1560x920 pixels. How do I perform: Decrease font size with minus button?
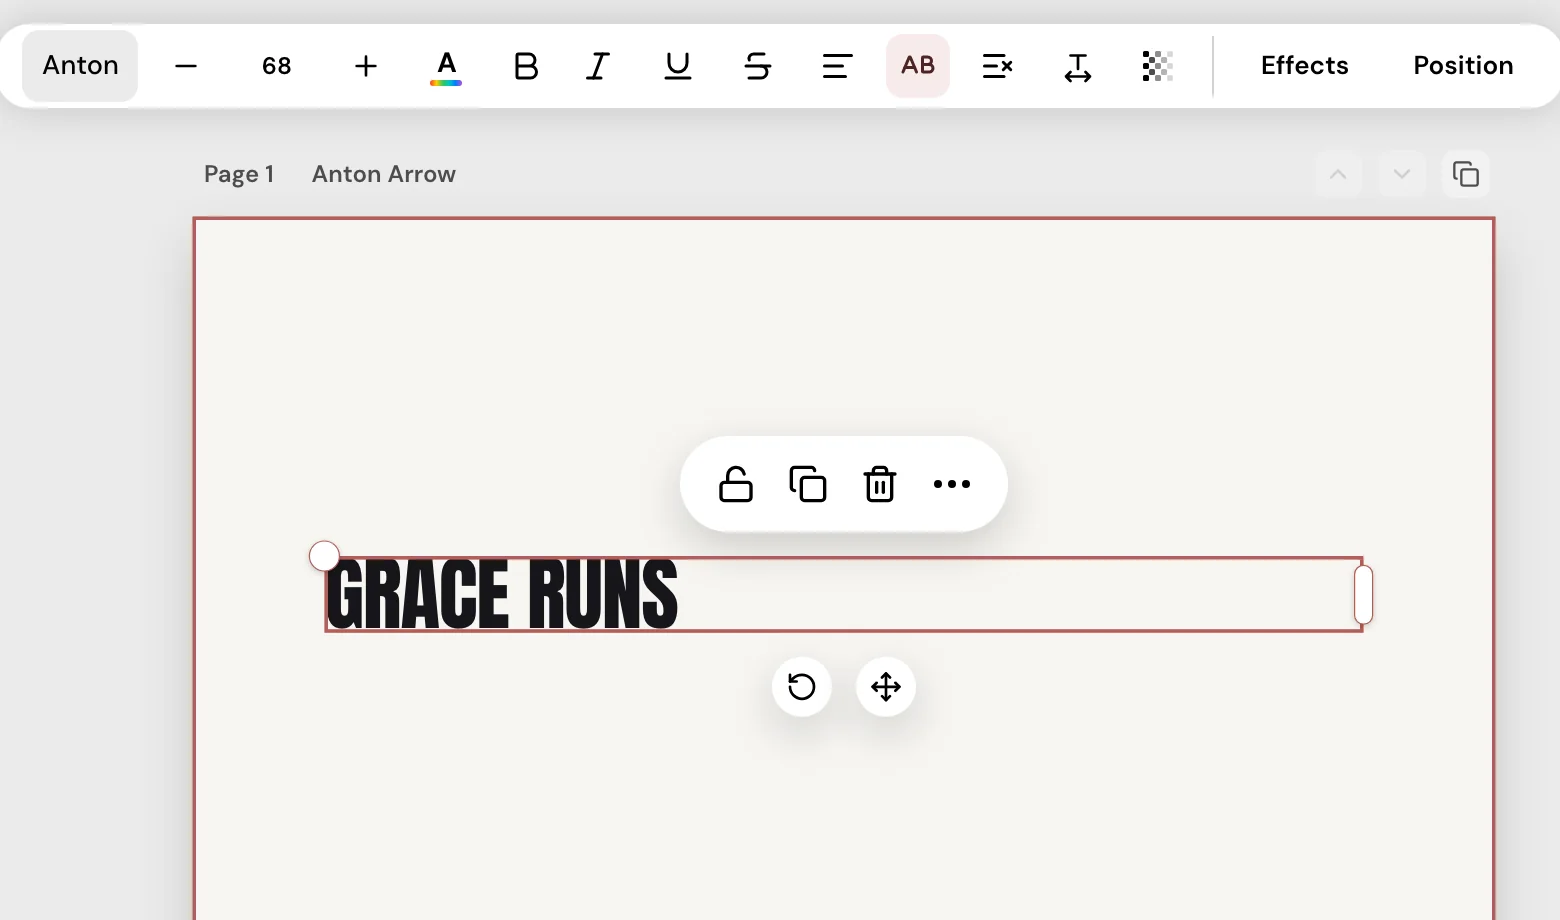(x=186, y=66)
